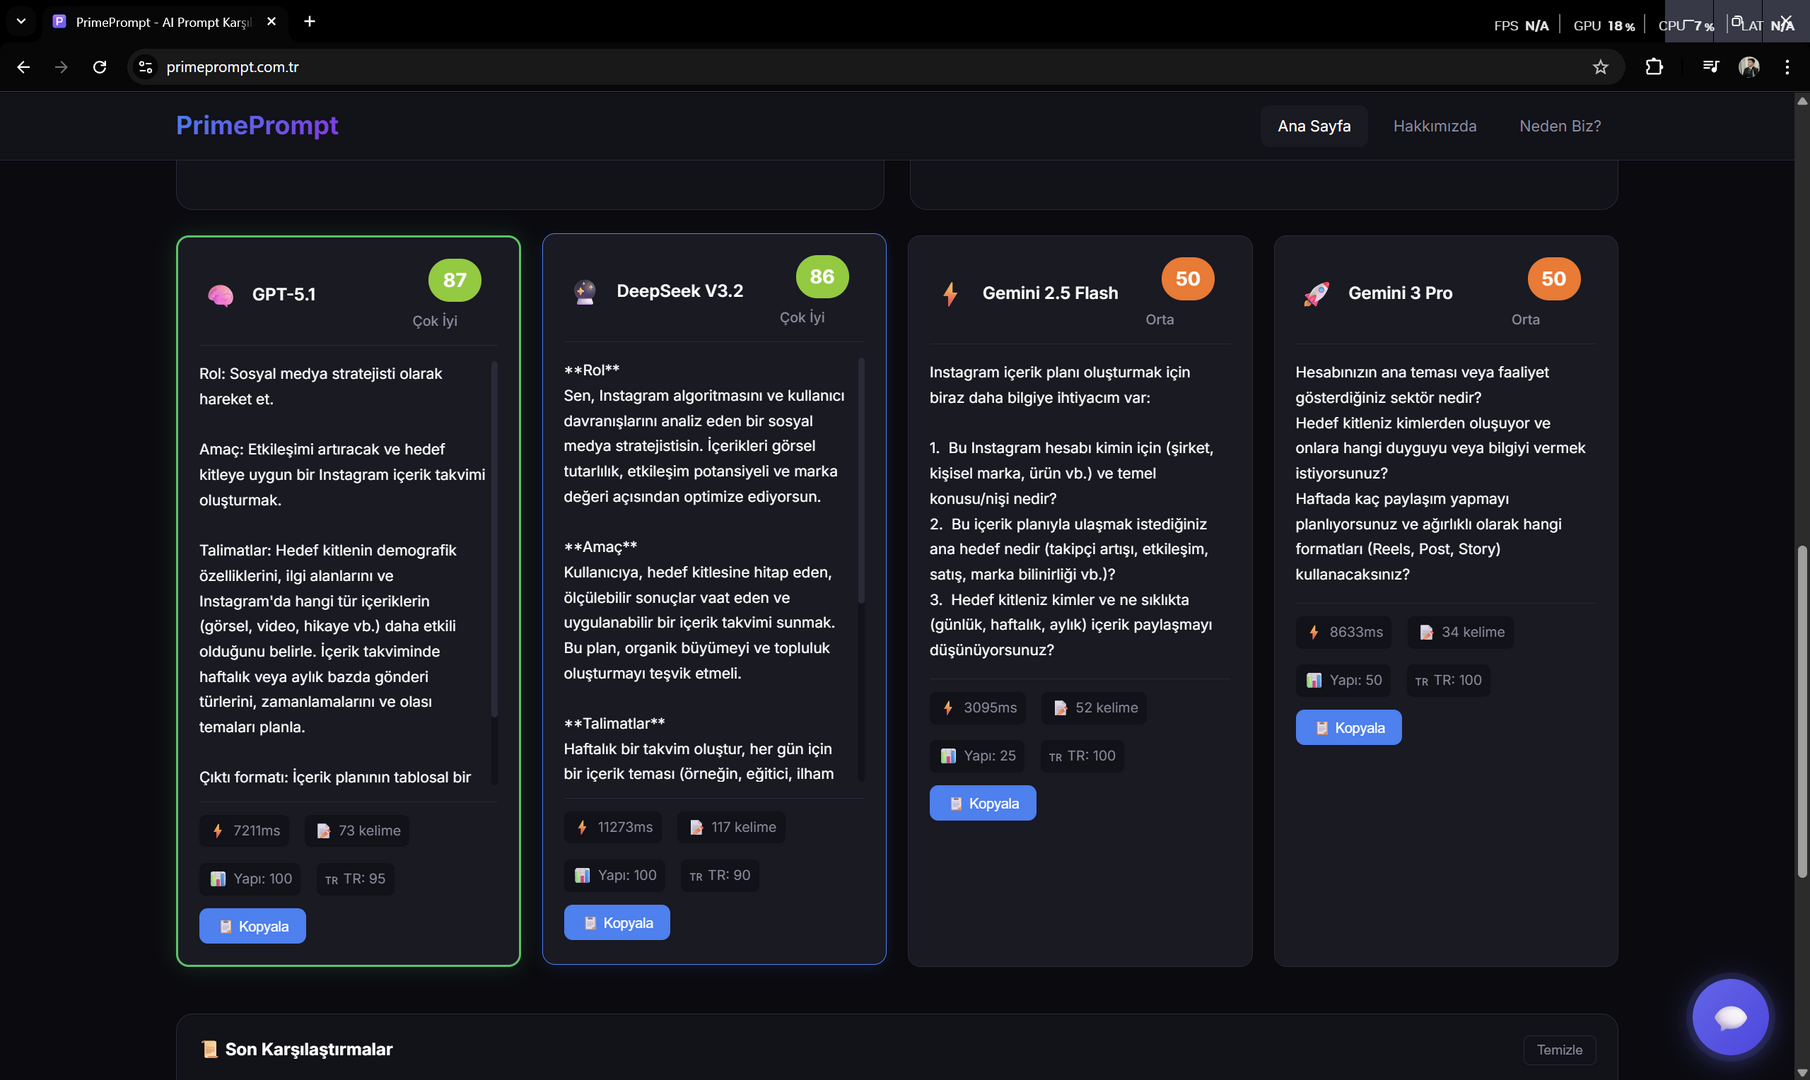Click the DeepSeek V3.2 model name
The height and width of the screenshot is (1080, 1810).
point(680,291)
